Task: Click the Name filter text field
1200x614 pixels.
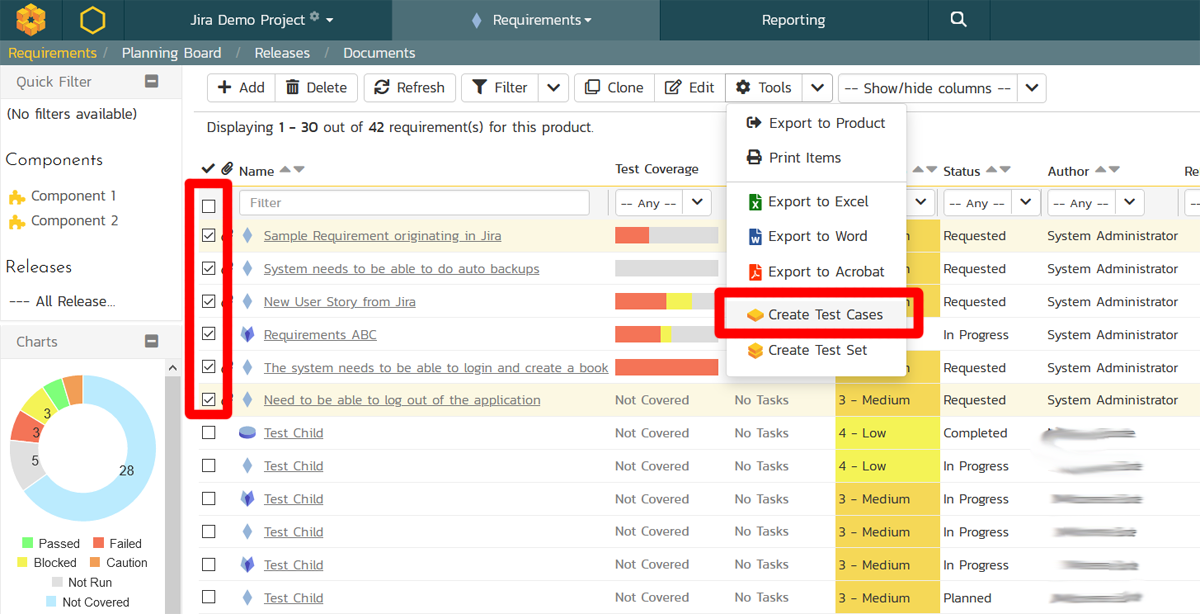Action: click(x=414, y=203)
